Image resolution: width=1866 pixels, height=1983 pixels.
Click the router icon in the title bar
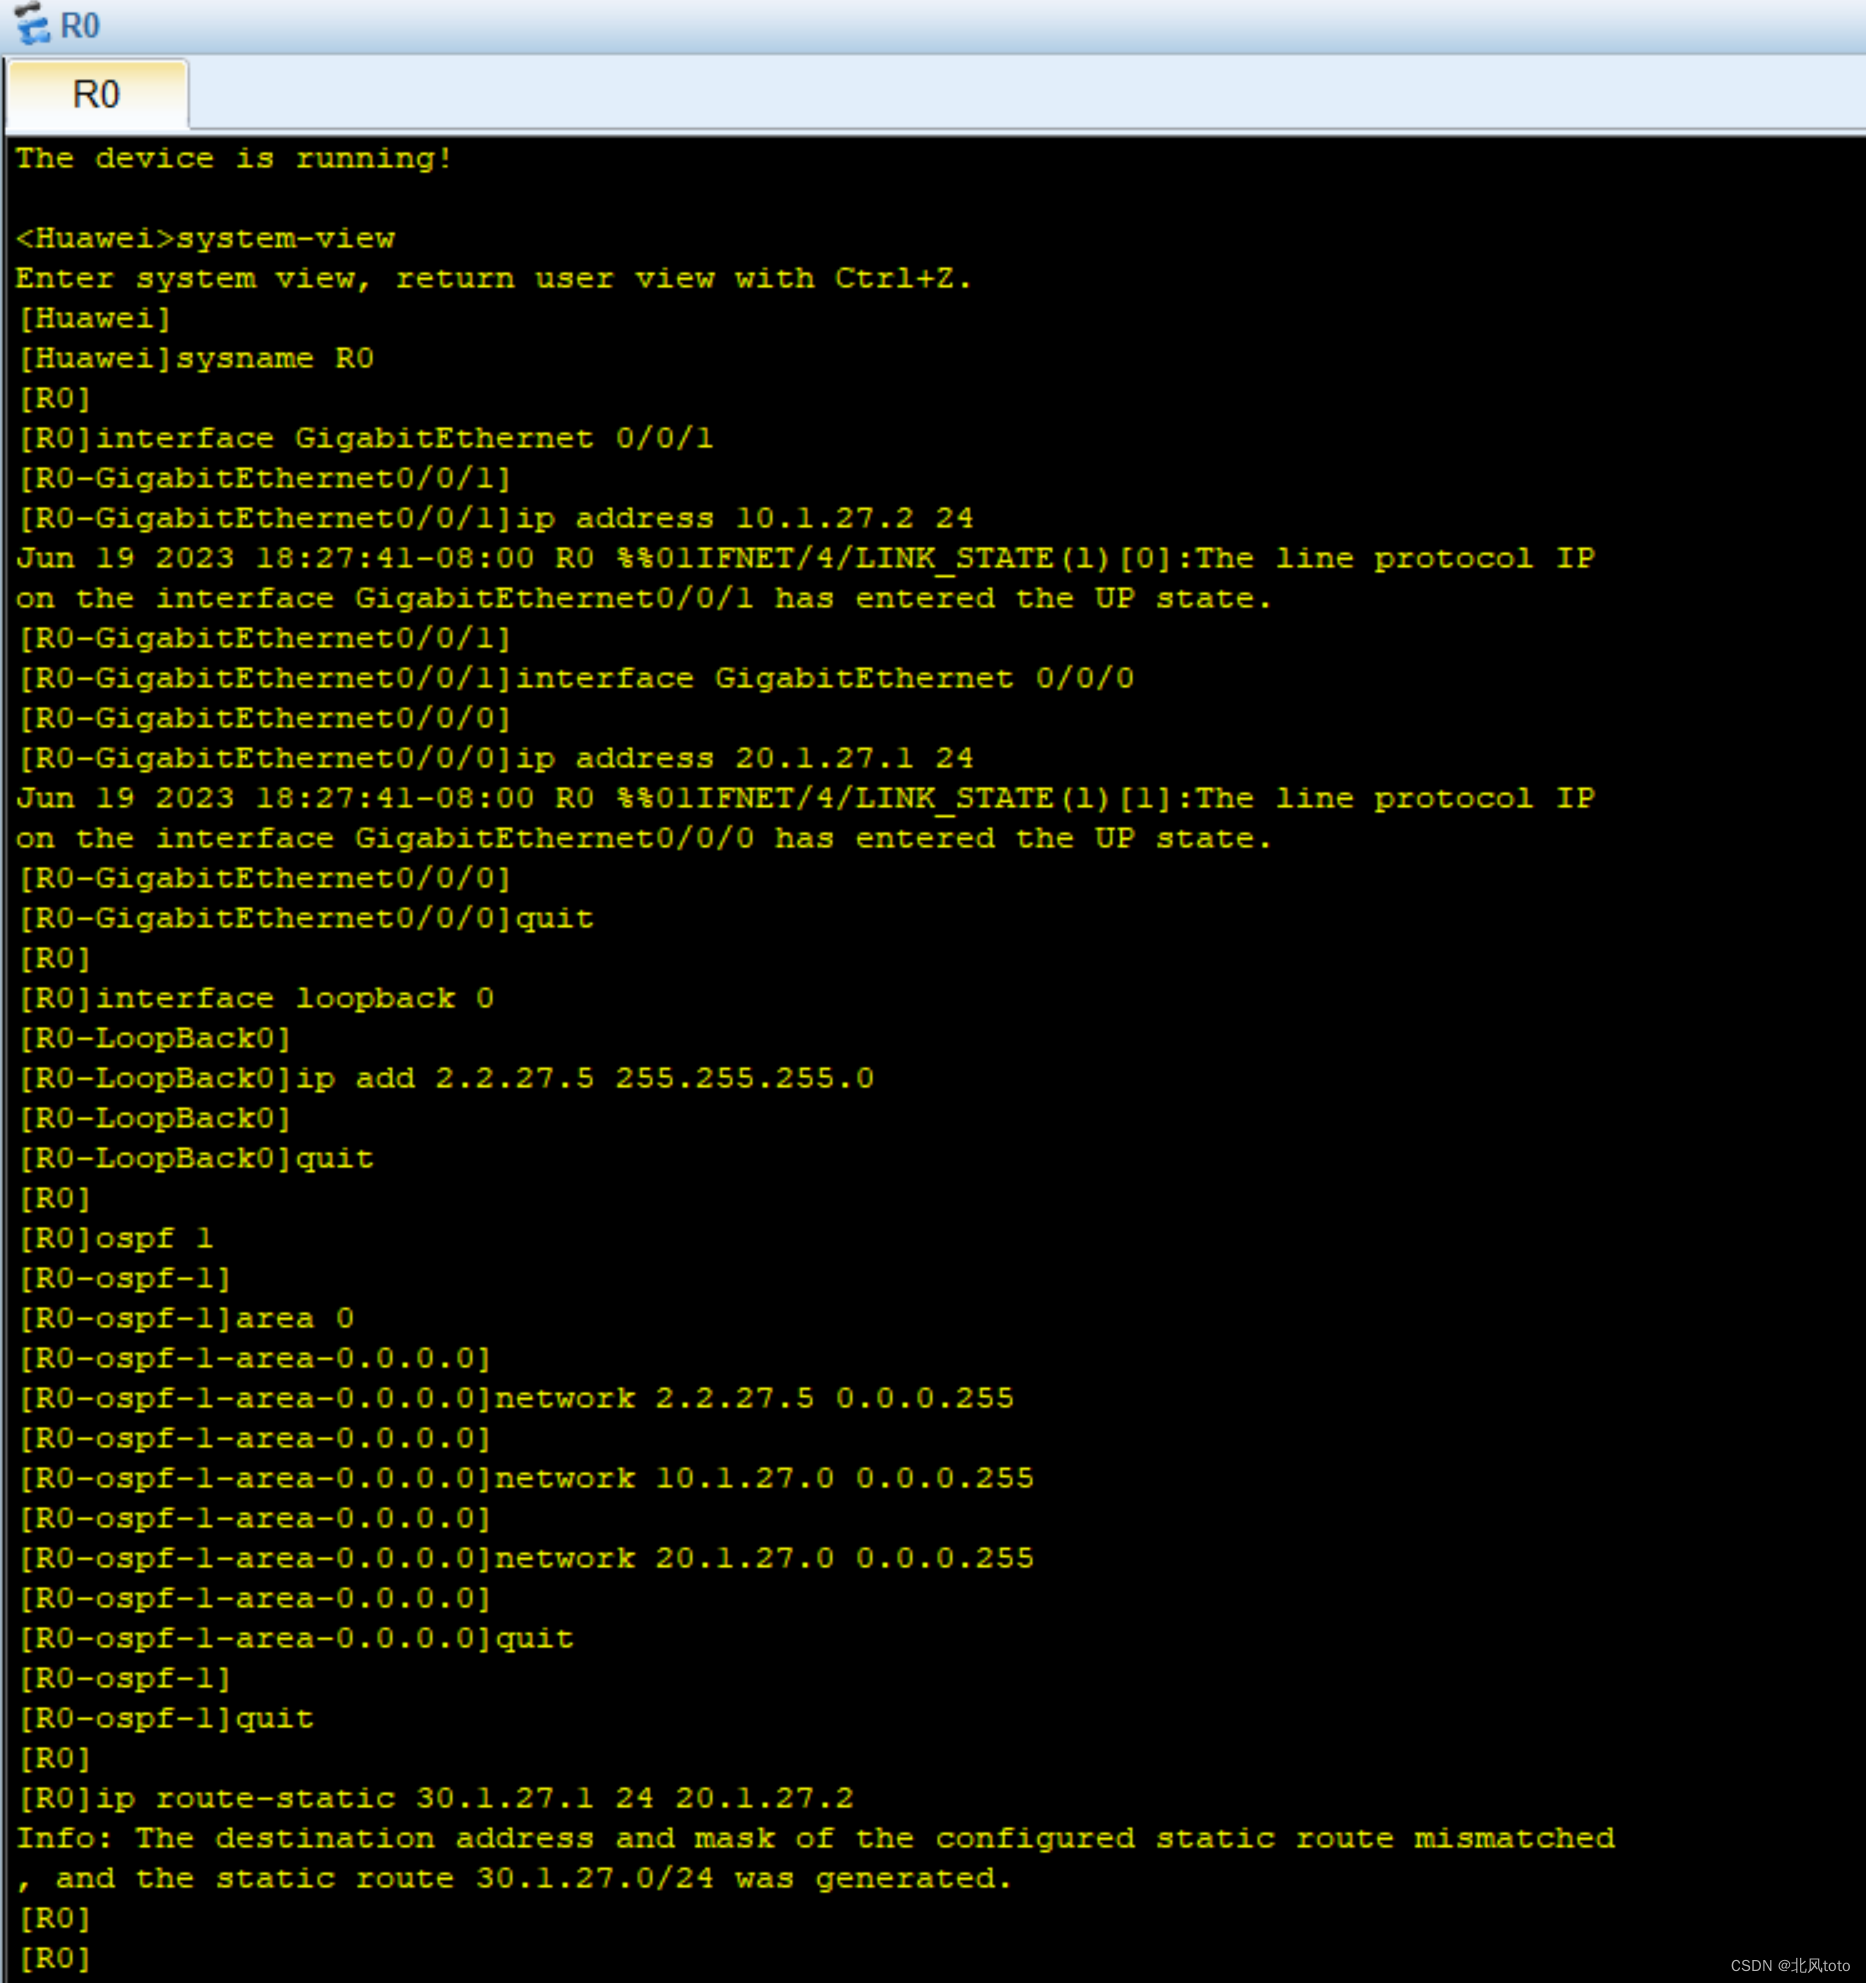point(31,23)
